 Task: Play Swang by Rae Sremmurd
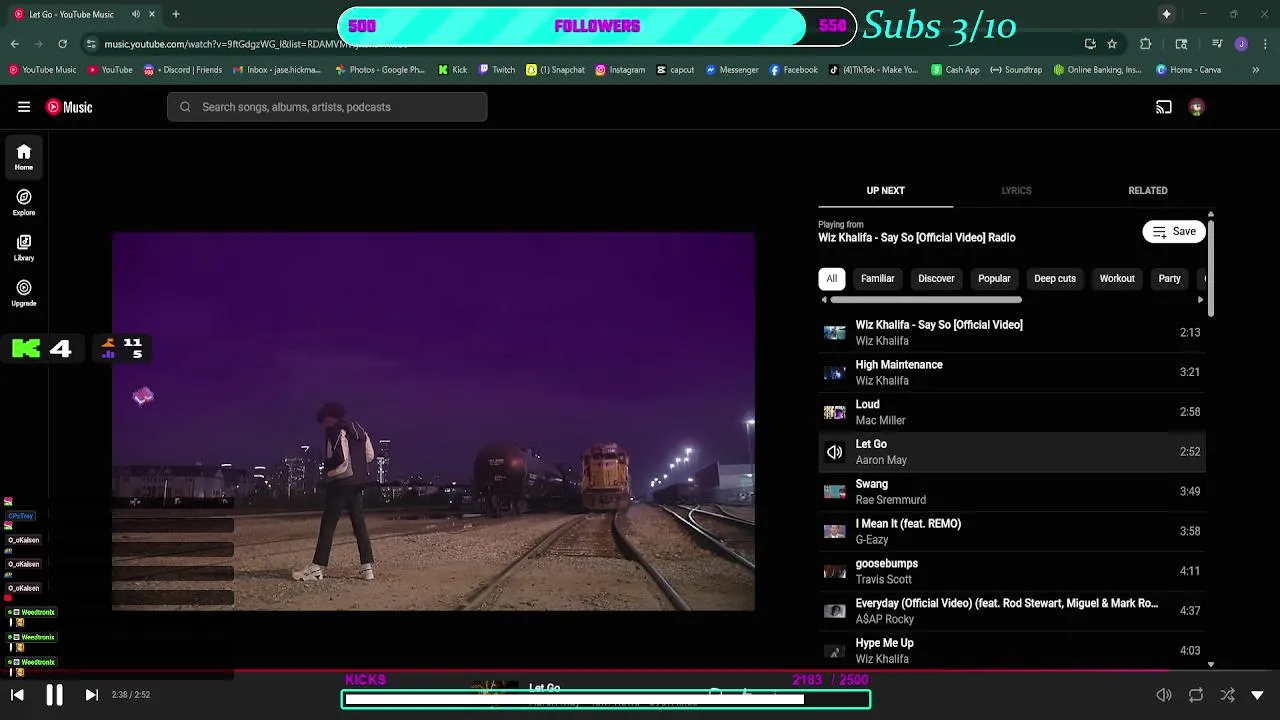point(1012,491)
